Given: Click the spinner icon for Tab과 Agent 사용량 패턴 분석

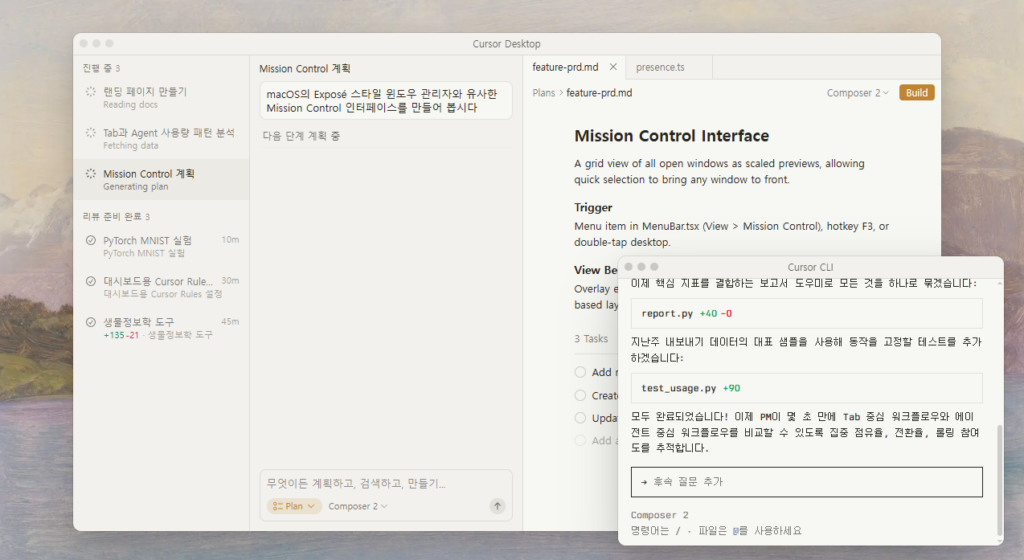Looking at the screenshot, I should (x=91, y=133).
